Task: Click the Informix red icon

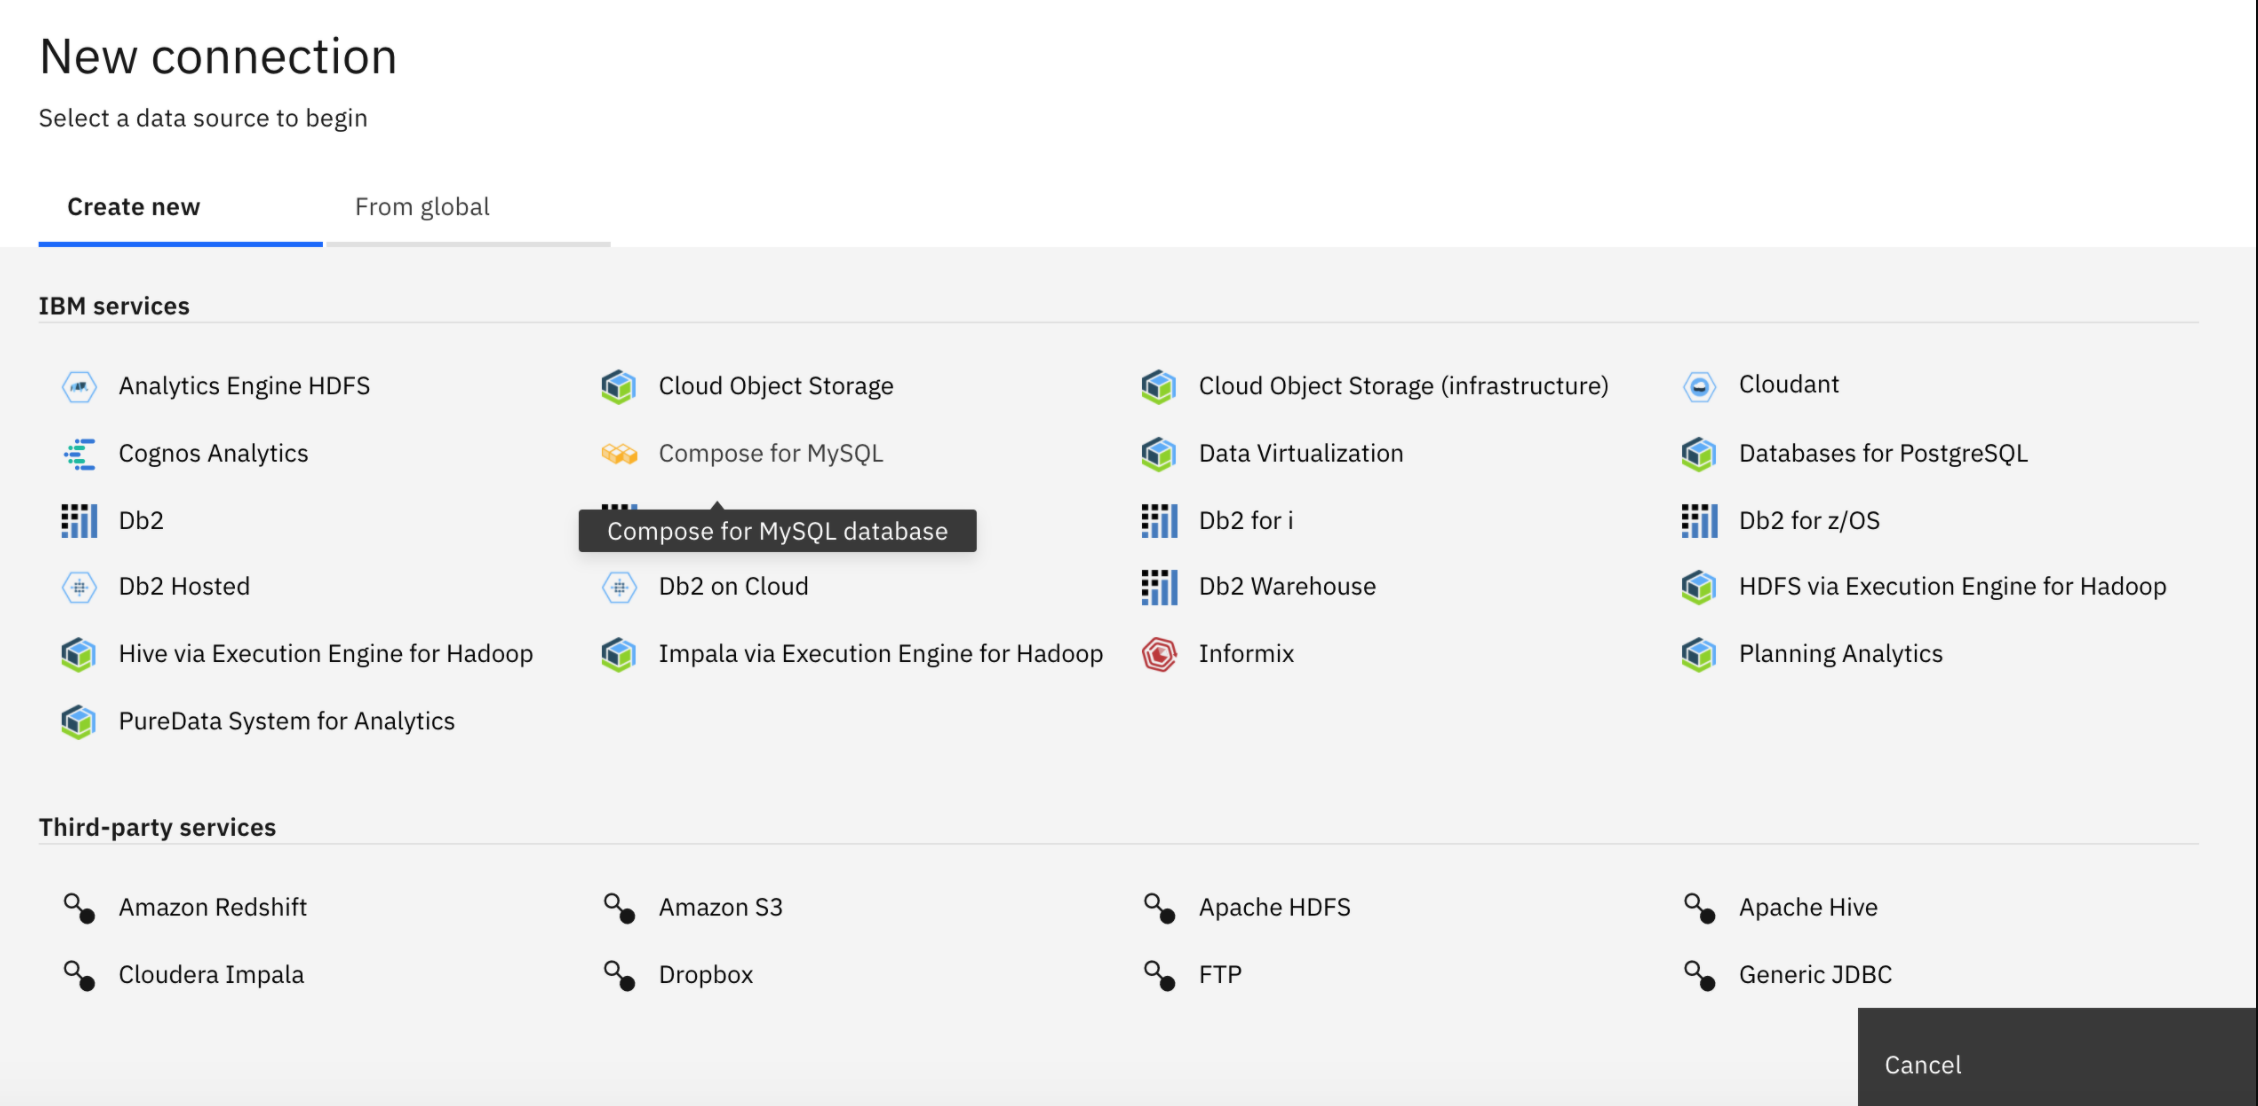Action: point(1159,654)
